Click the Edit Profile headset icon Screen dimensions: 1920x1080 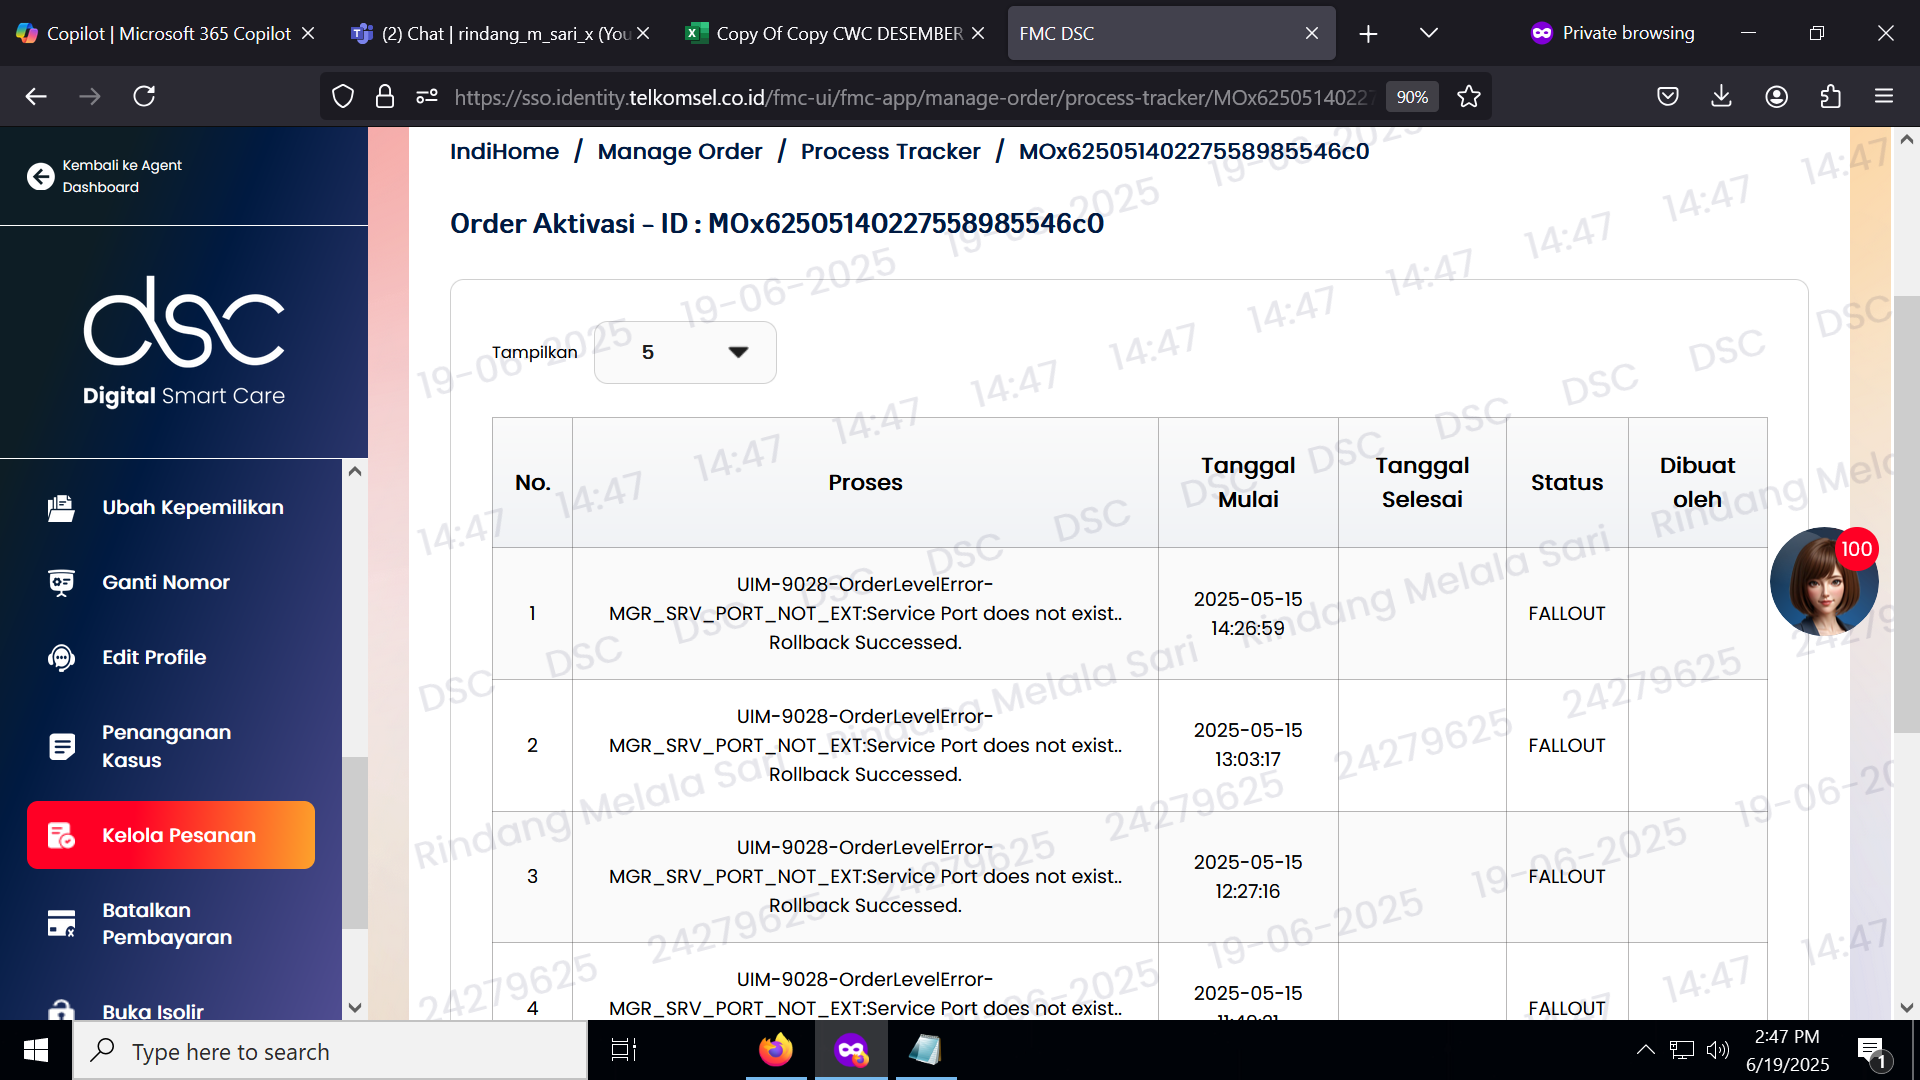[x=61, y=658]
